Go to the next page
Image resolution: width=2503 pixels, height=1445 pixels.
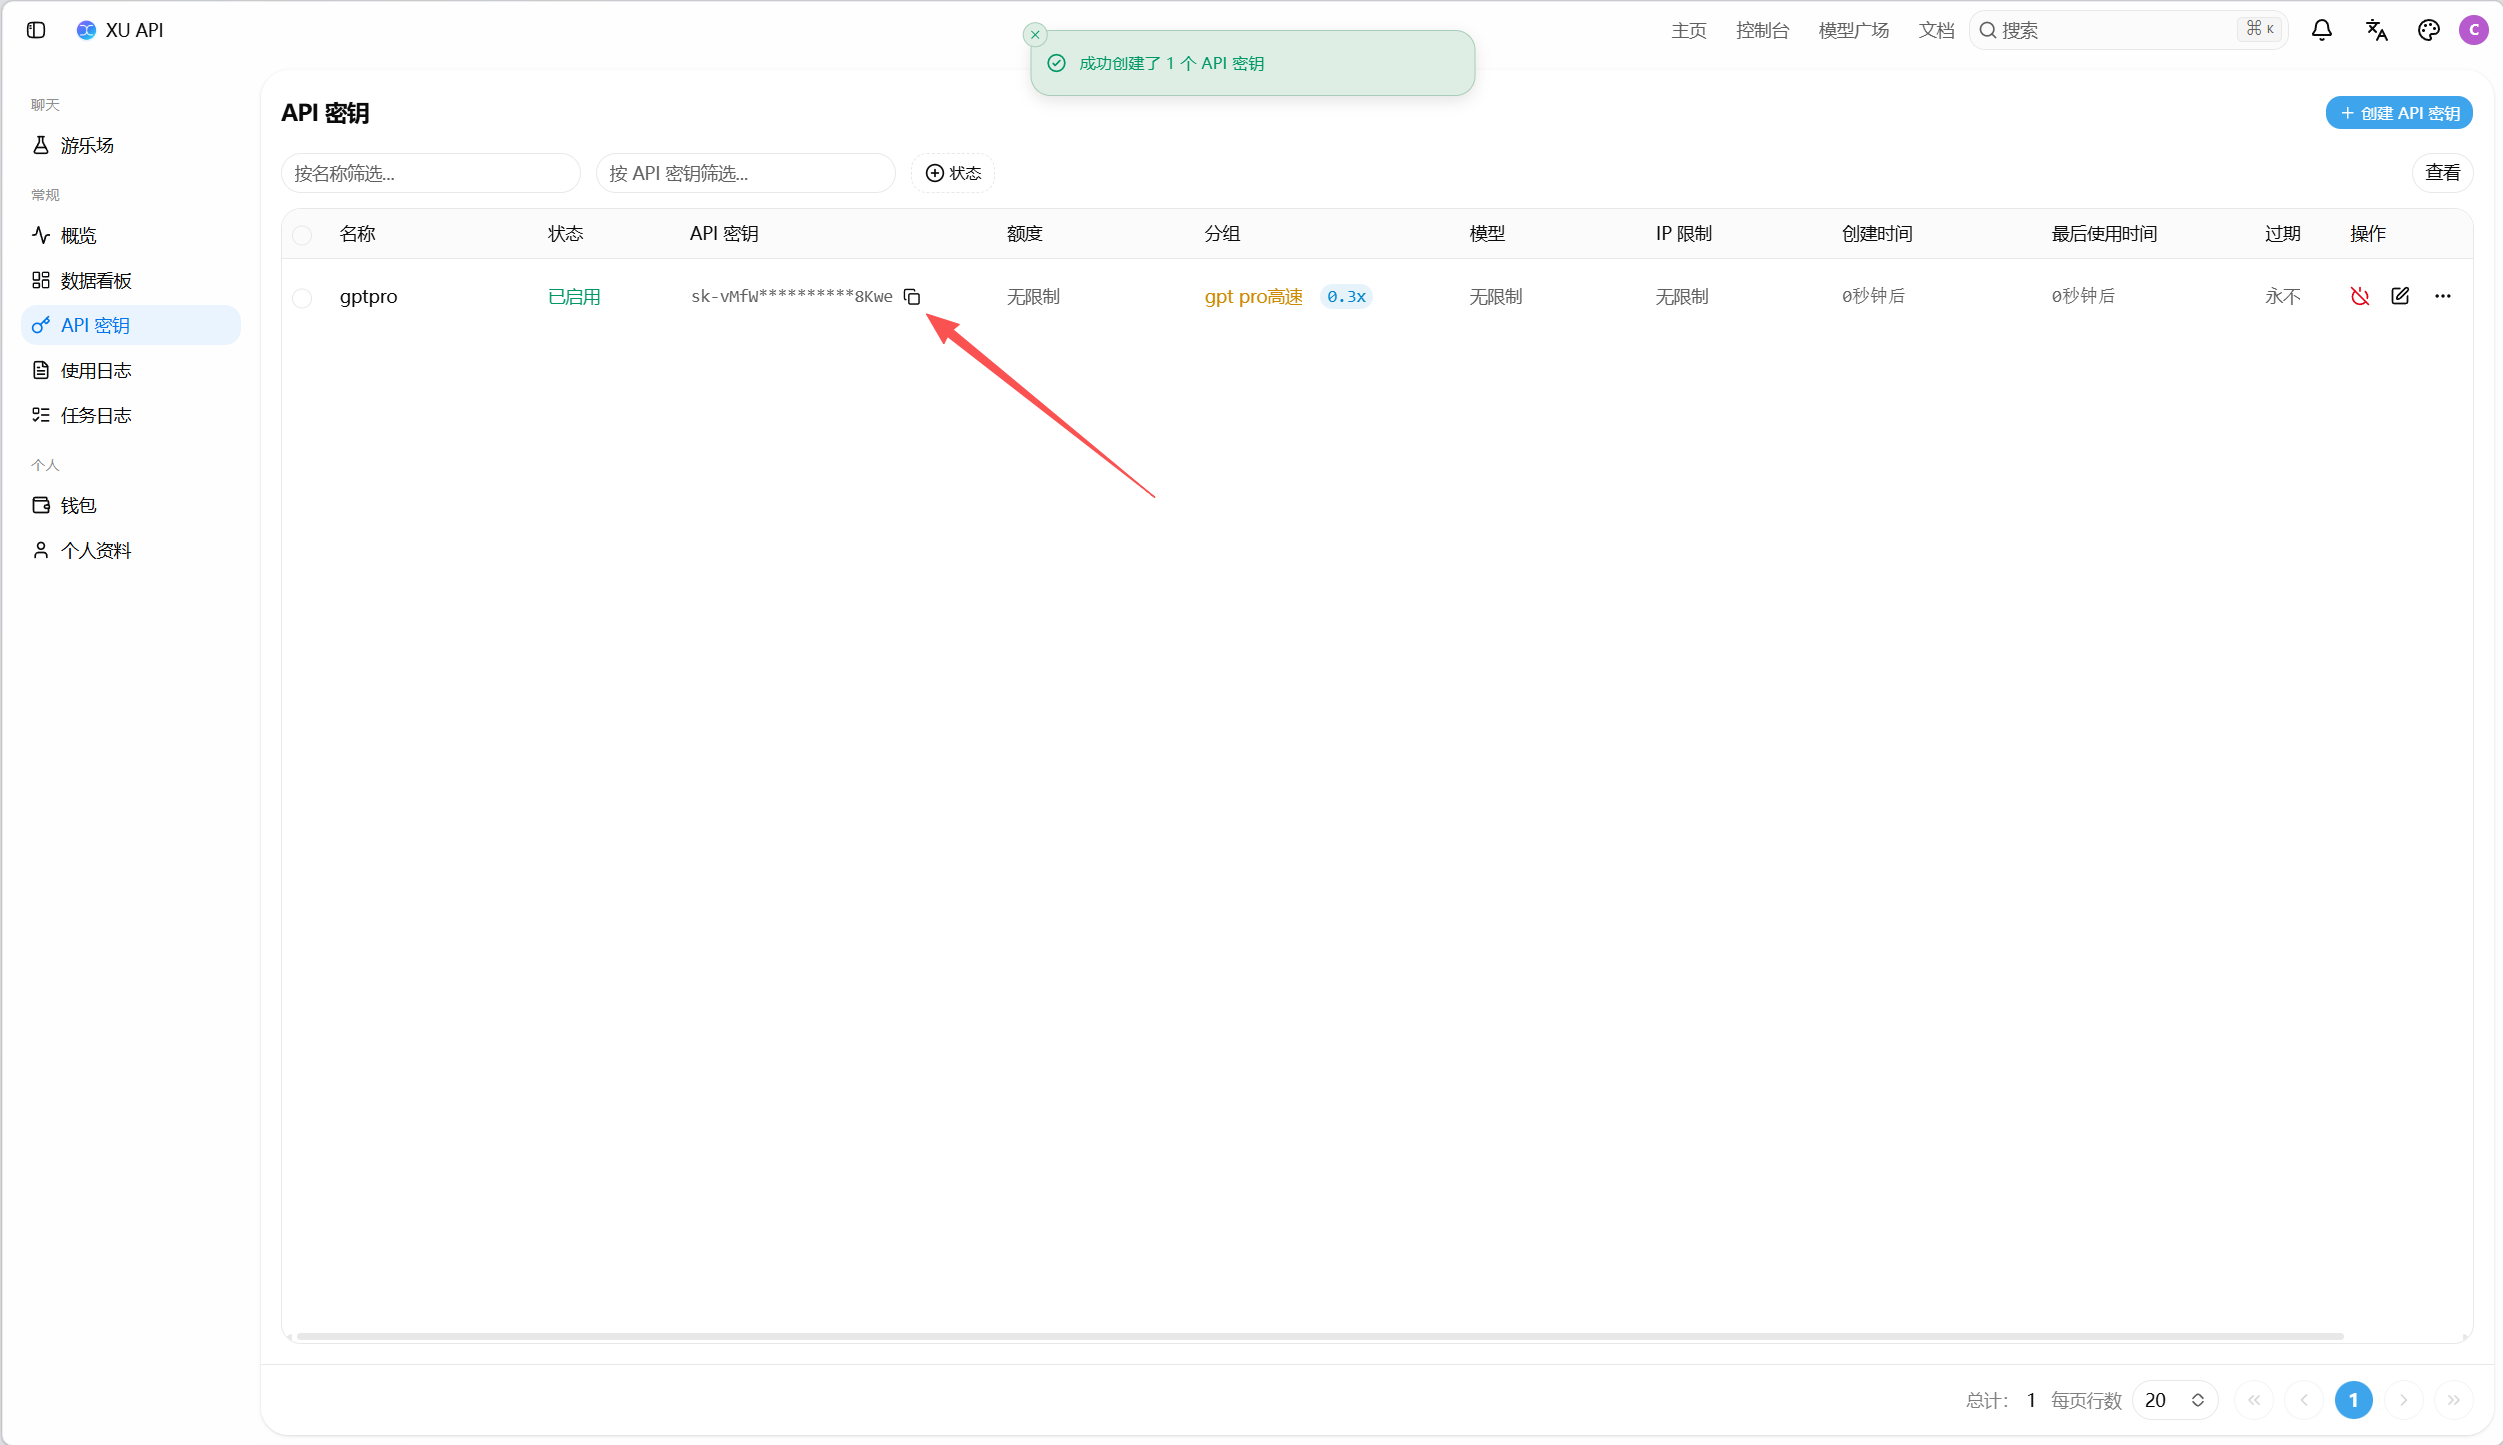point(2404,1400)
